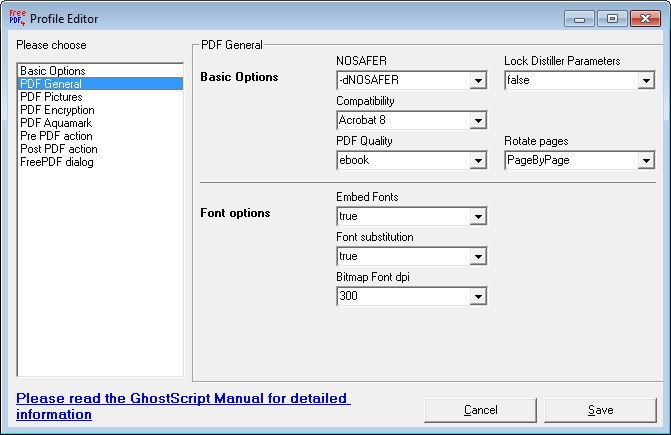Screen dimensions: 671x435
Task: Open Lock Distiller Parameters dropdown
Action: pos(646,80)
